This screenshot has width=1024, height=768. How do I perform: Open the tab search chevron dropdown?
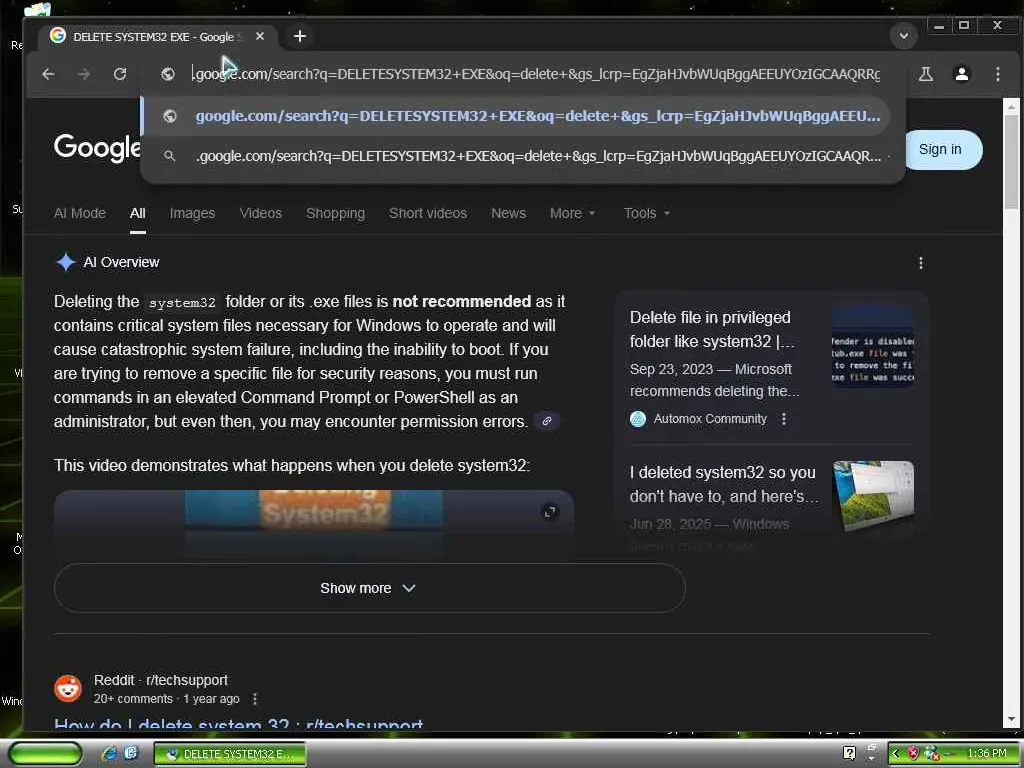(904, 36)
